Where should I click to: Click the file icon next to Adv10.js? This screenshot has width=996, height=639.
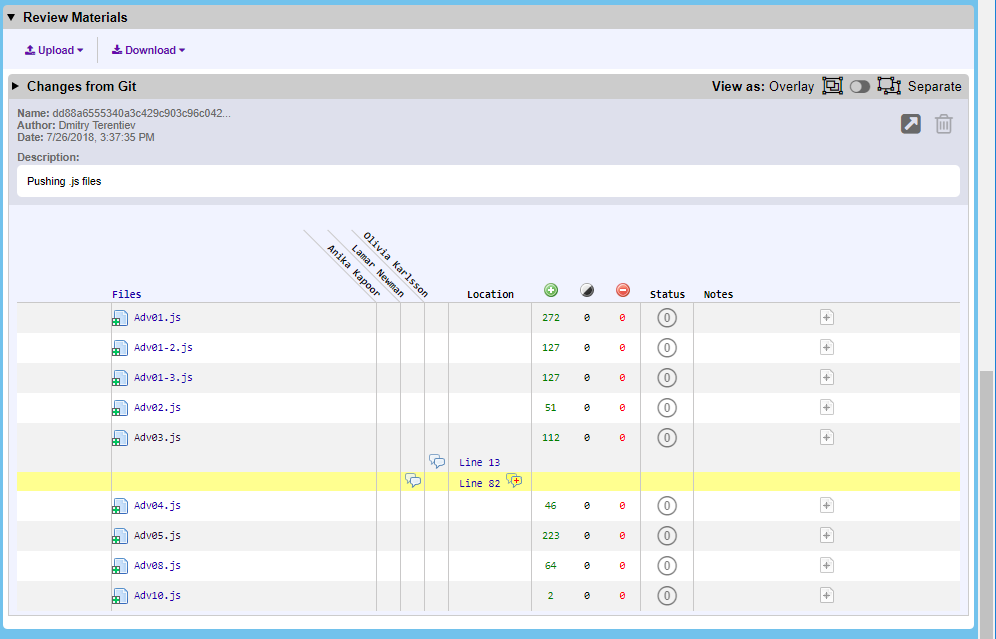point(120,595)
